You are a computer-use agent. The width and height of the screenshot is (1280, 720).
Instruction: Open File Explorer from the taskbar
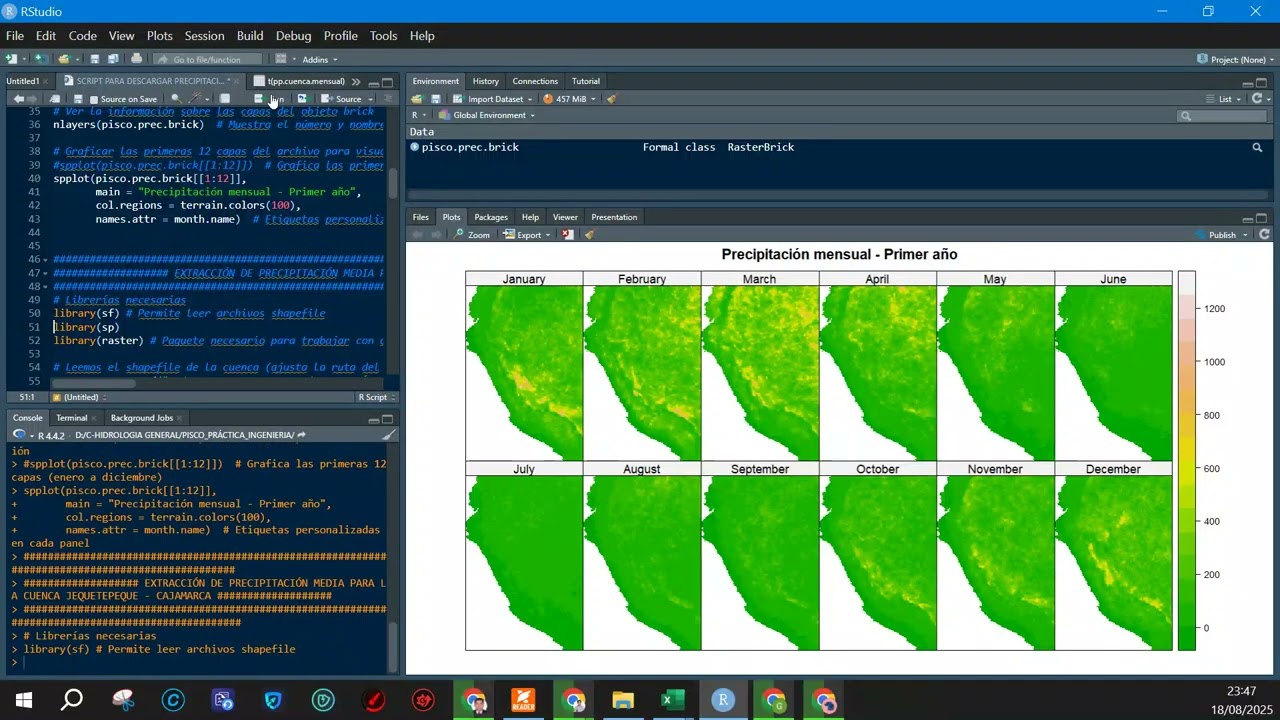pos(623,700)
